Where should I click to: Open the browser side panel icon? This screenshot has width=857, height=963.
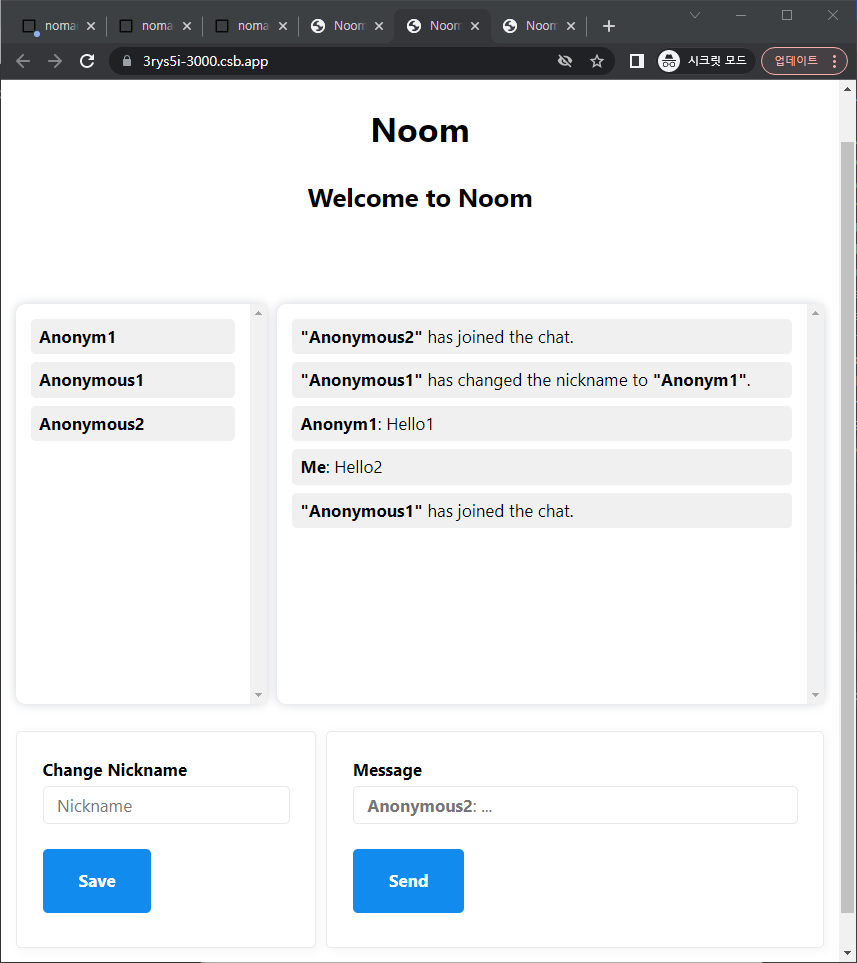click(636, 61)
